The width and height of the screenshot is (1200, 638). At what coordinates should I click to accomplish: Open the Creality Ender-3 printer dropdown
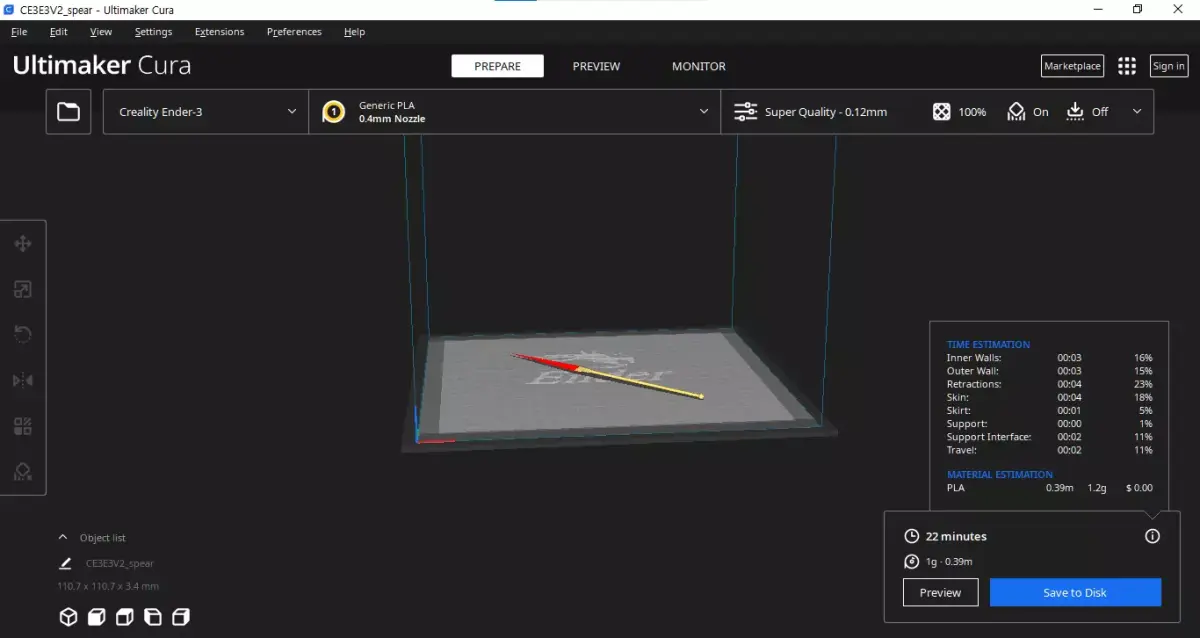pyautogui.click(x=204, y=111)
